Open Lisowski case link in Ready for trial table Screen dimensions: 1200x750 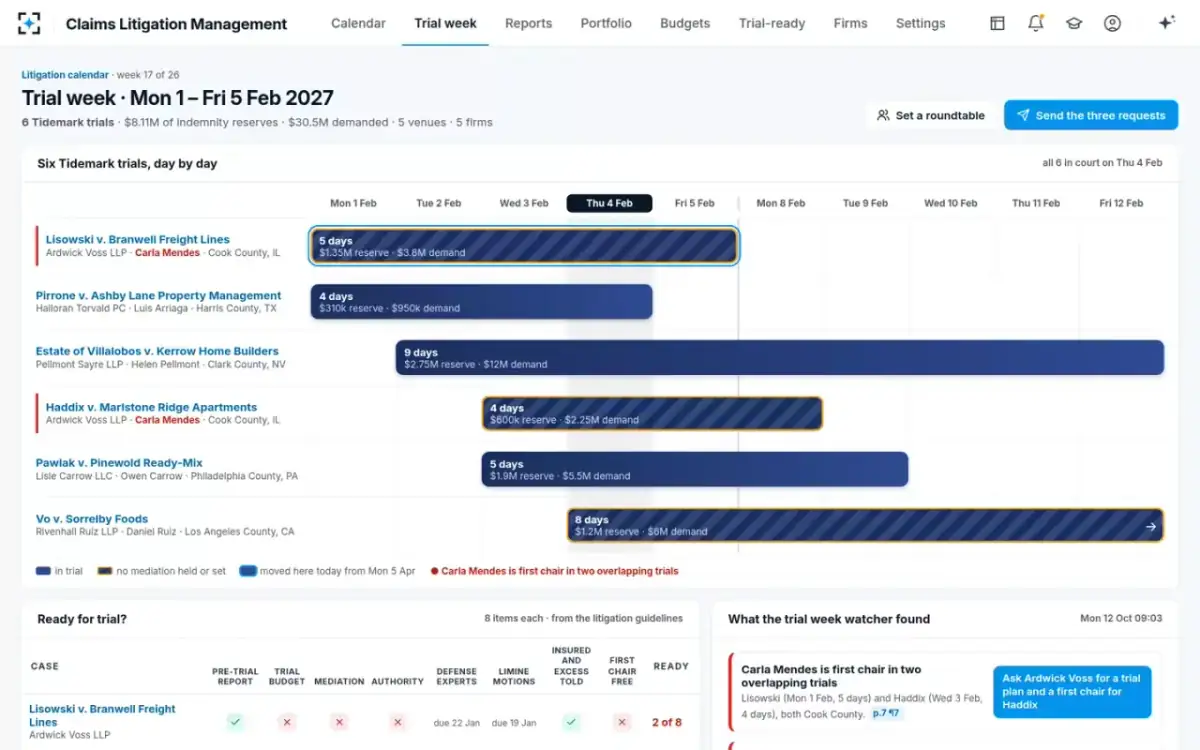coord(102,715)
